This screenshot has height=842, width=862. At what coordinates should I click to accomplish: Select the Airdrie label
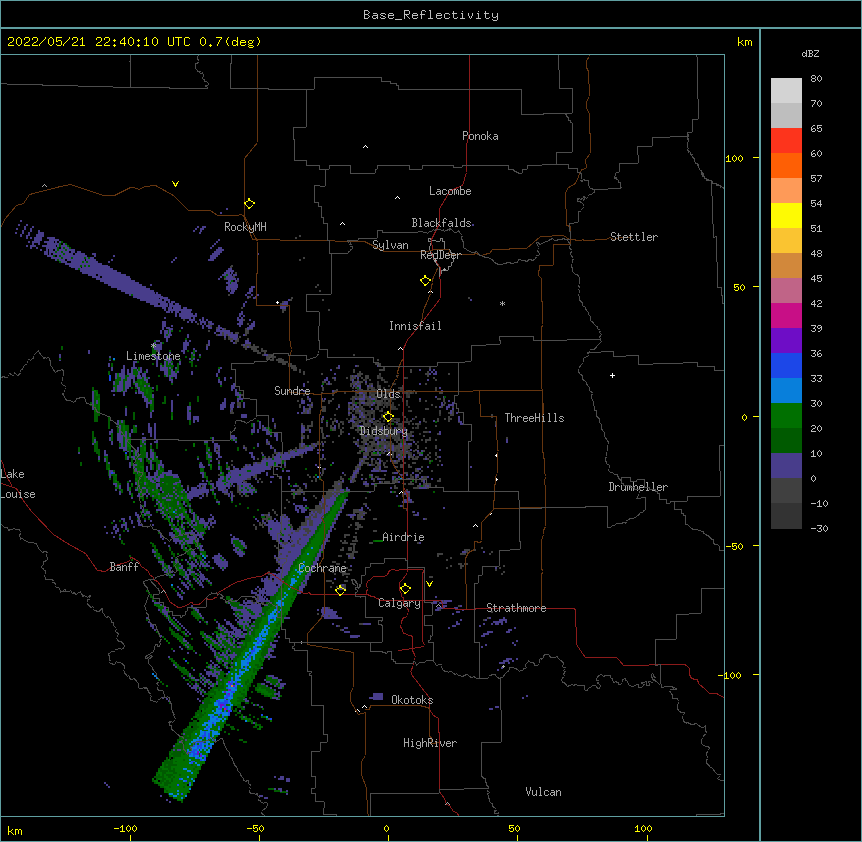point(403,537)
